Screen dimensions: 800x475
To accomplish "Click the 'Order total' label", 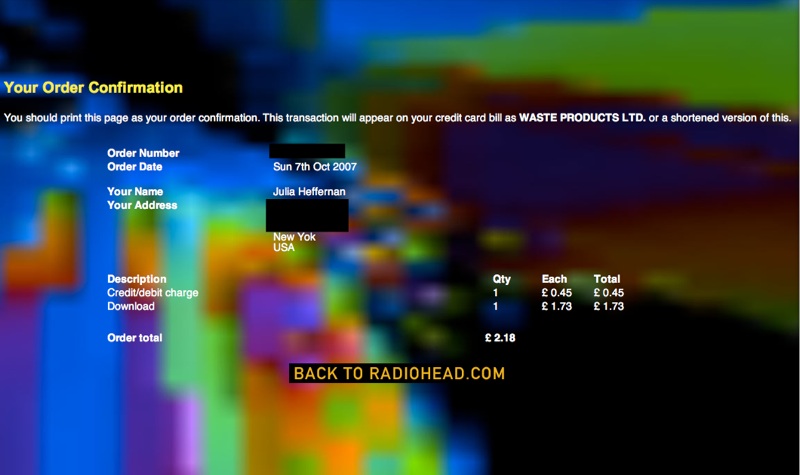I will coord(135,338).
